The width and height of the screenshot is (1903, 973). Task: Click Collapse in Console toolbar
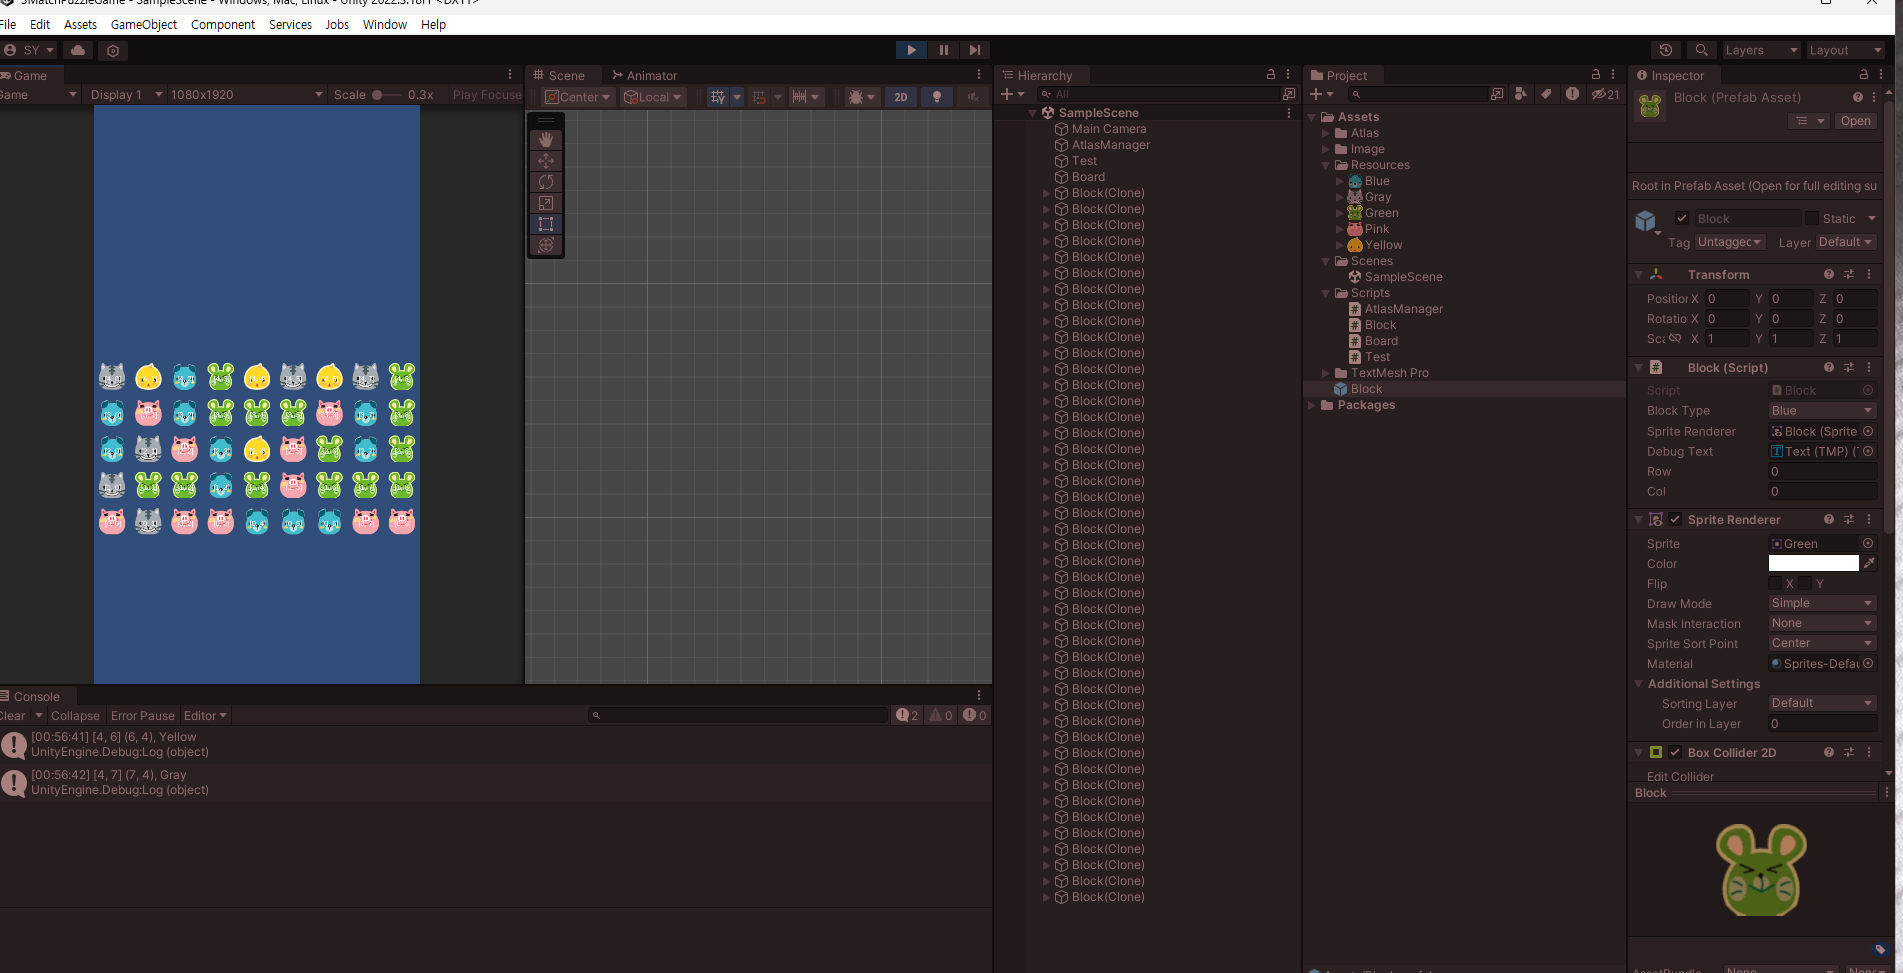[75, 715]
